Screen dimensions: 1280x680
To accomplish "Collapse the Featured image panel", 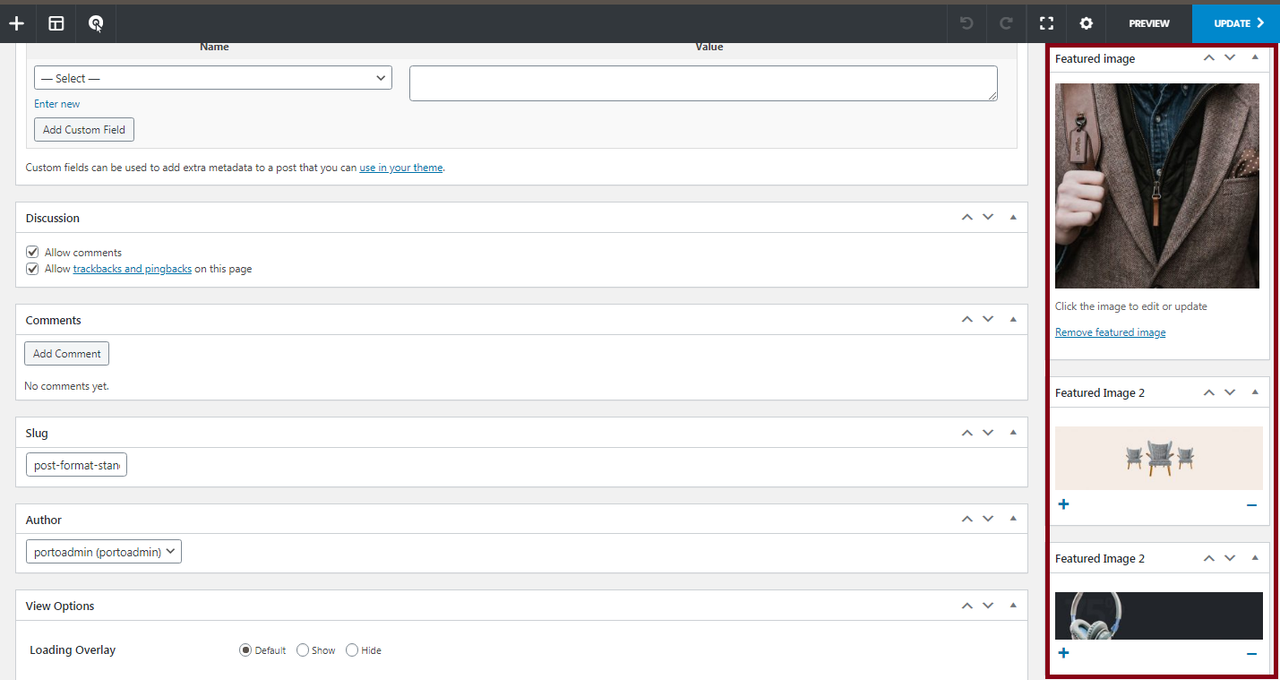I will tap(1255, 58).
